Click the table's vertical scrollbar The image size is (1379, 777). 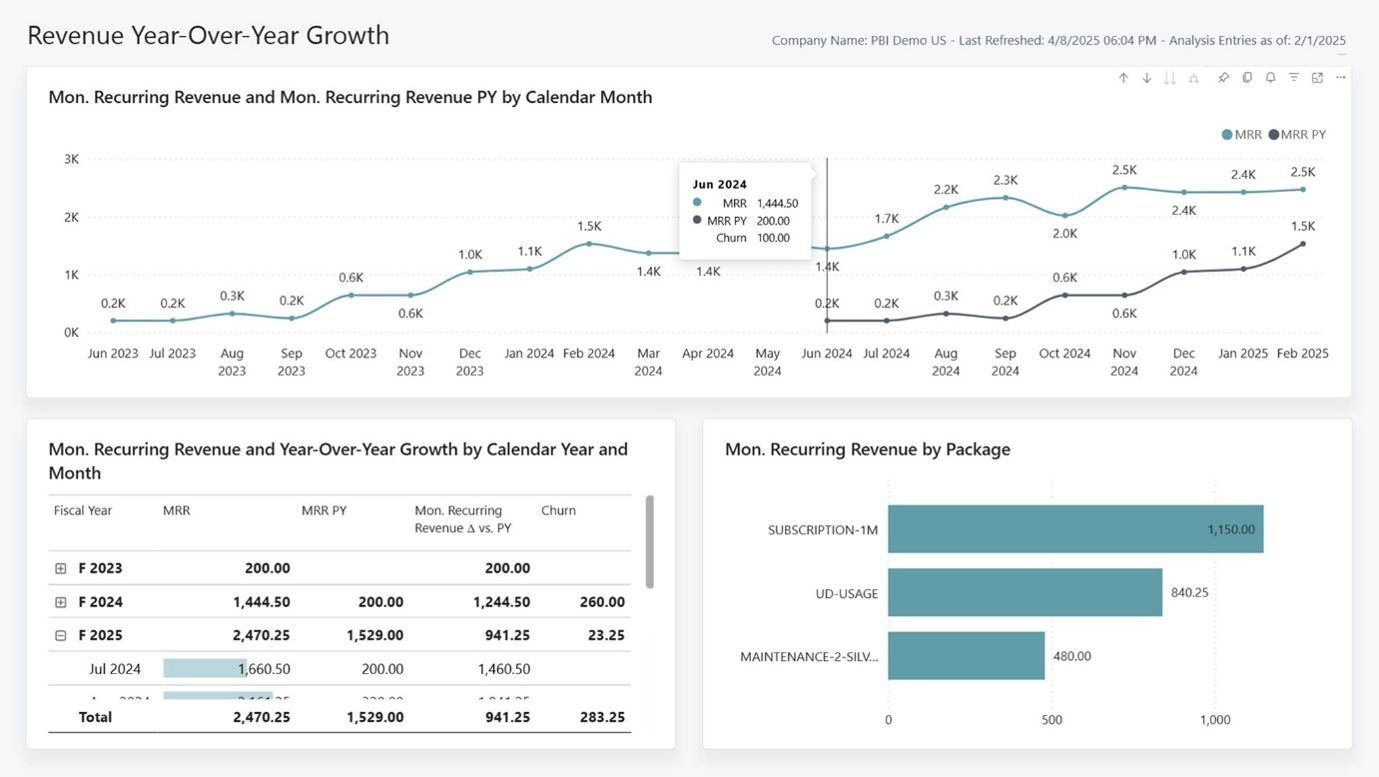(x=650, y=542)
